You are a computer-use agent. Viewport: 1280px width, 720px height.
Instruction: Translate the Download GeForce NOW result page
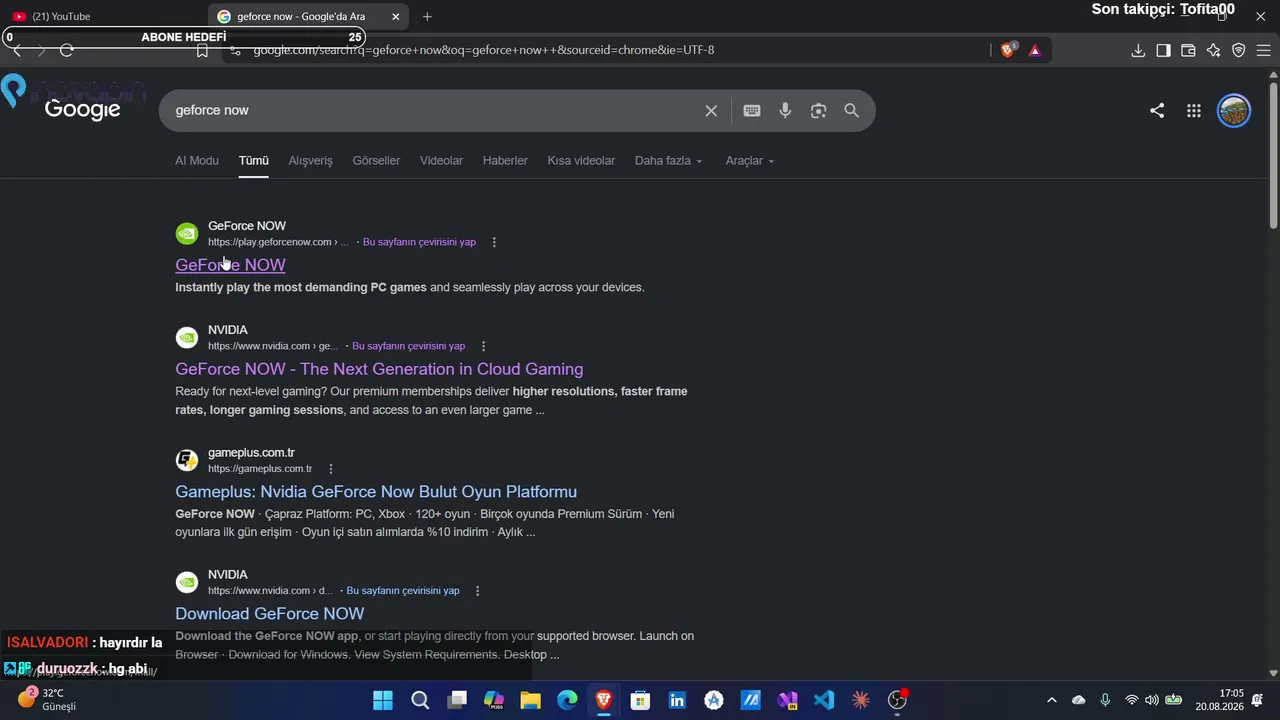(403, 591)
